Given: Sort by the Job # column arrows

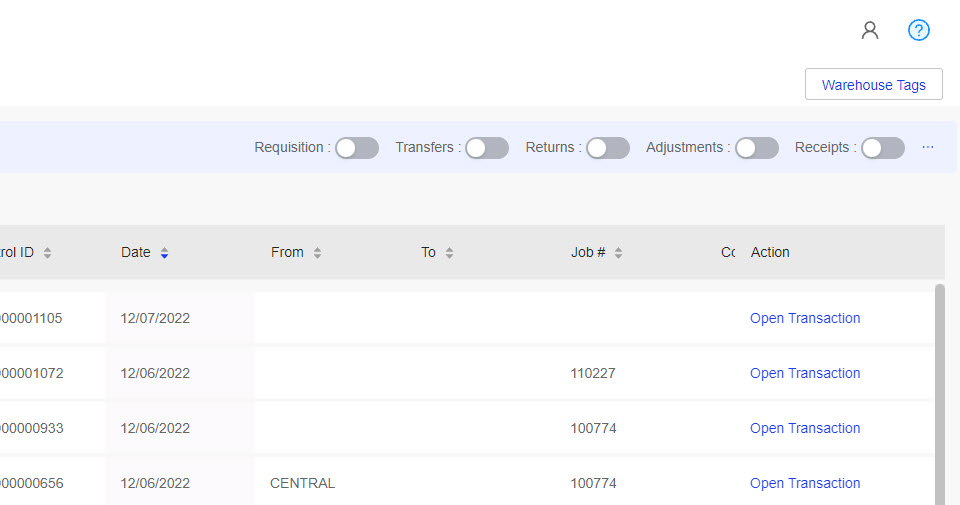Looking at the screenshot, I should 618,253.
